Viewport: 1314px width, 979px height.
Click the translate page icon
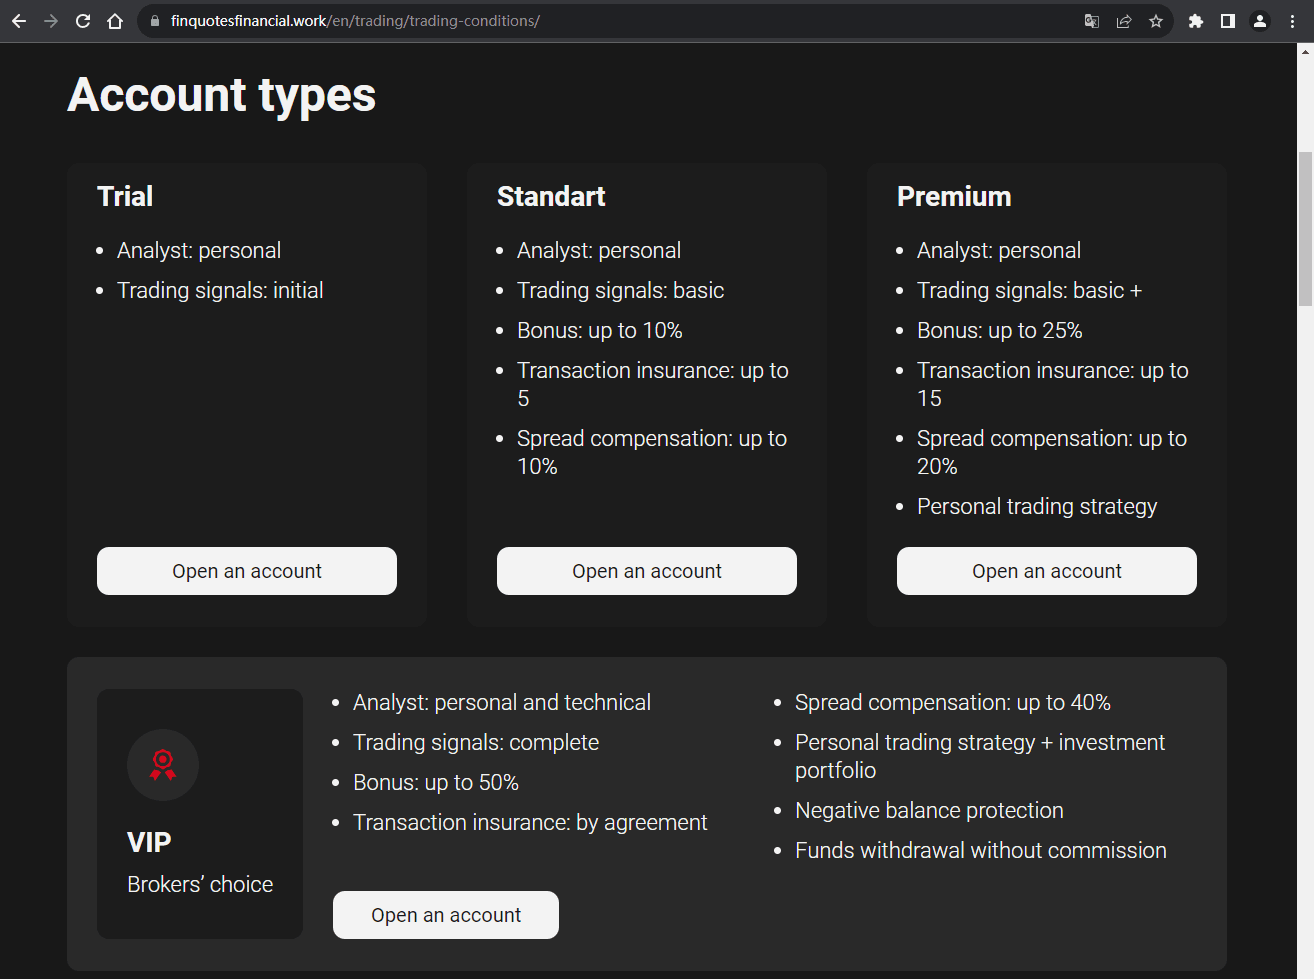click(1092, 21)
